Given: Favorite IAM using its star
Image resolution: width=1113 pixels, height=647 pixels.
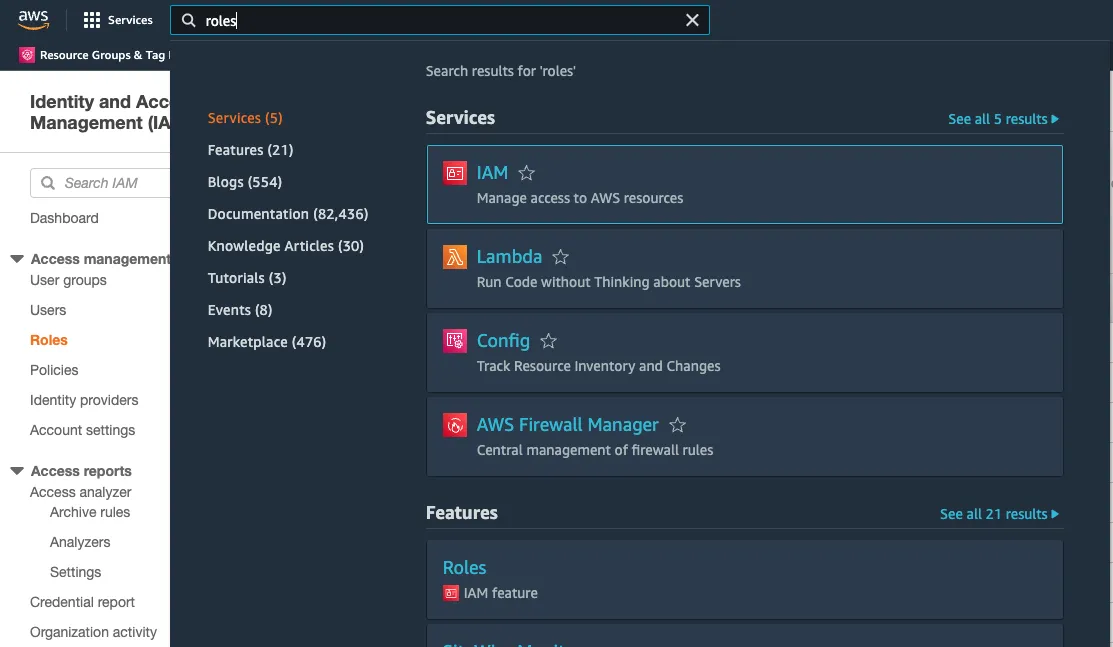Looking at the screenshot, I should tap(527, 173).
